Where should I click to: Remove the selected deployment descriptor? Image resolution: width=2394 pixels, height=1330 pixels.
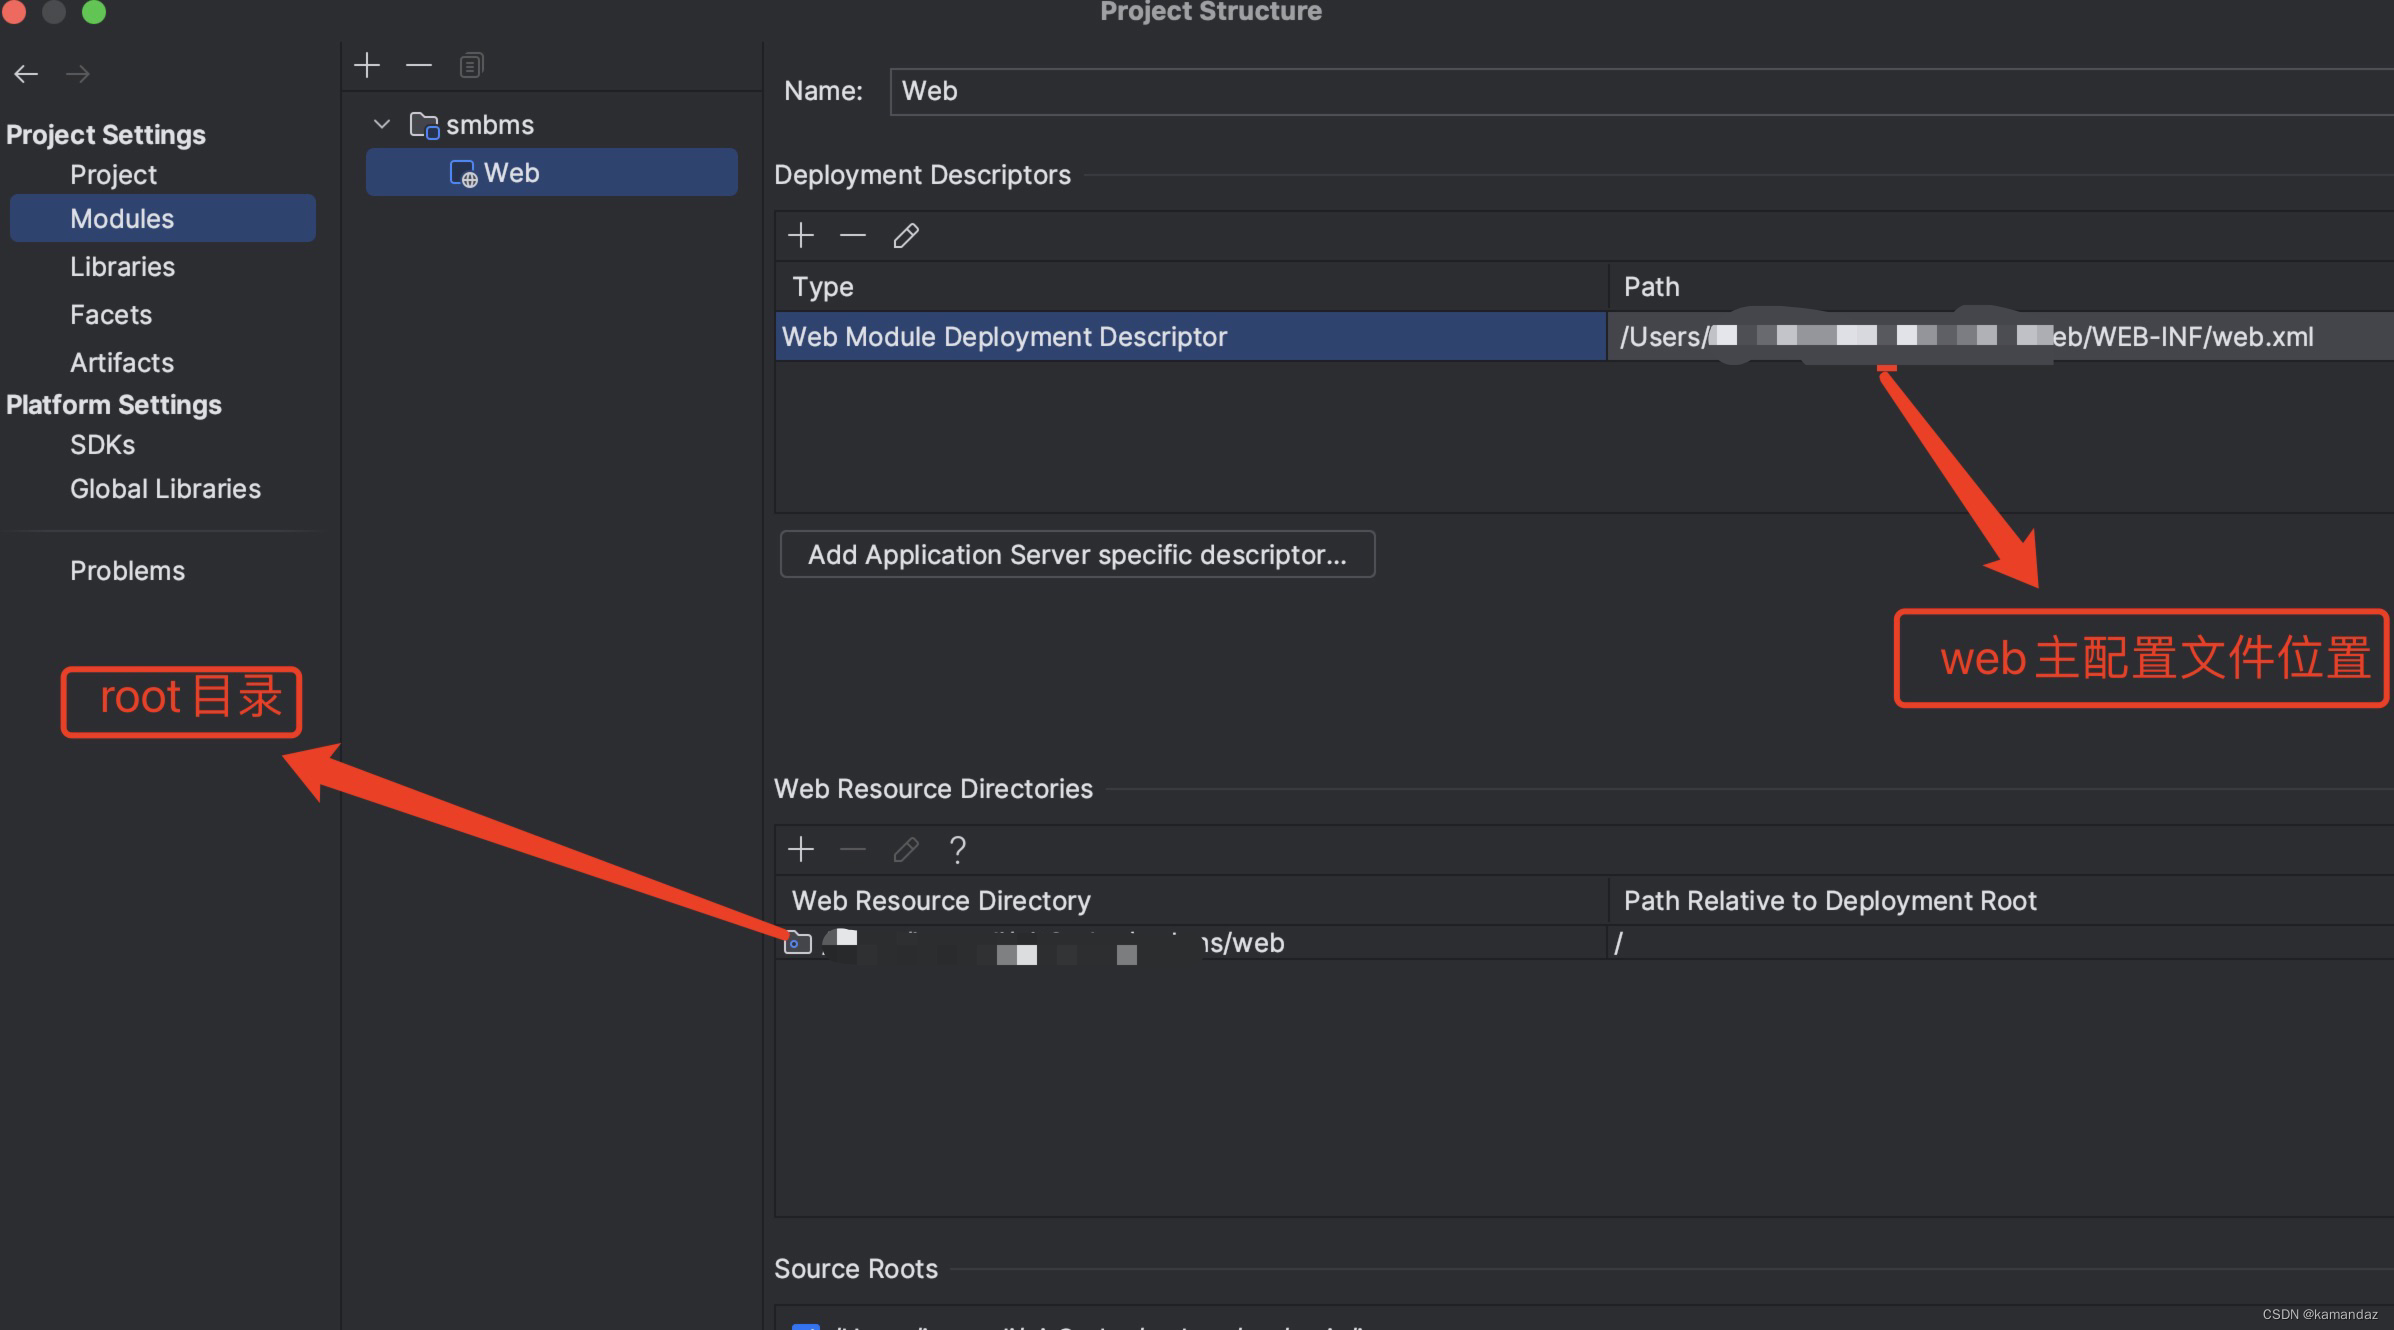click(853, 236)
